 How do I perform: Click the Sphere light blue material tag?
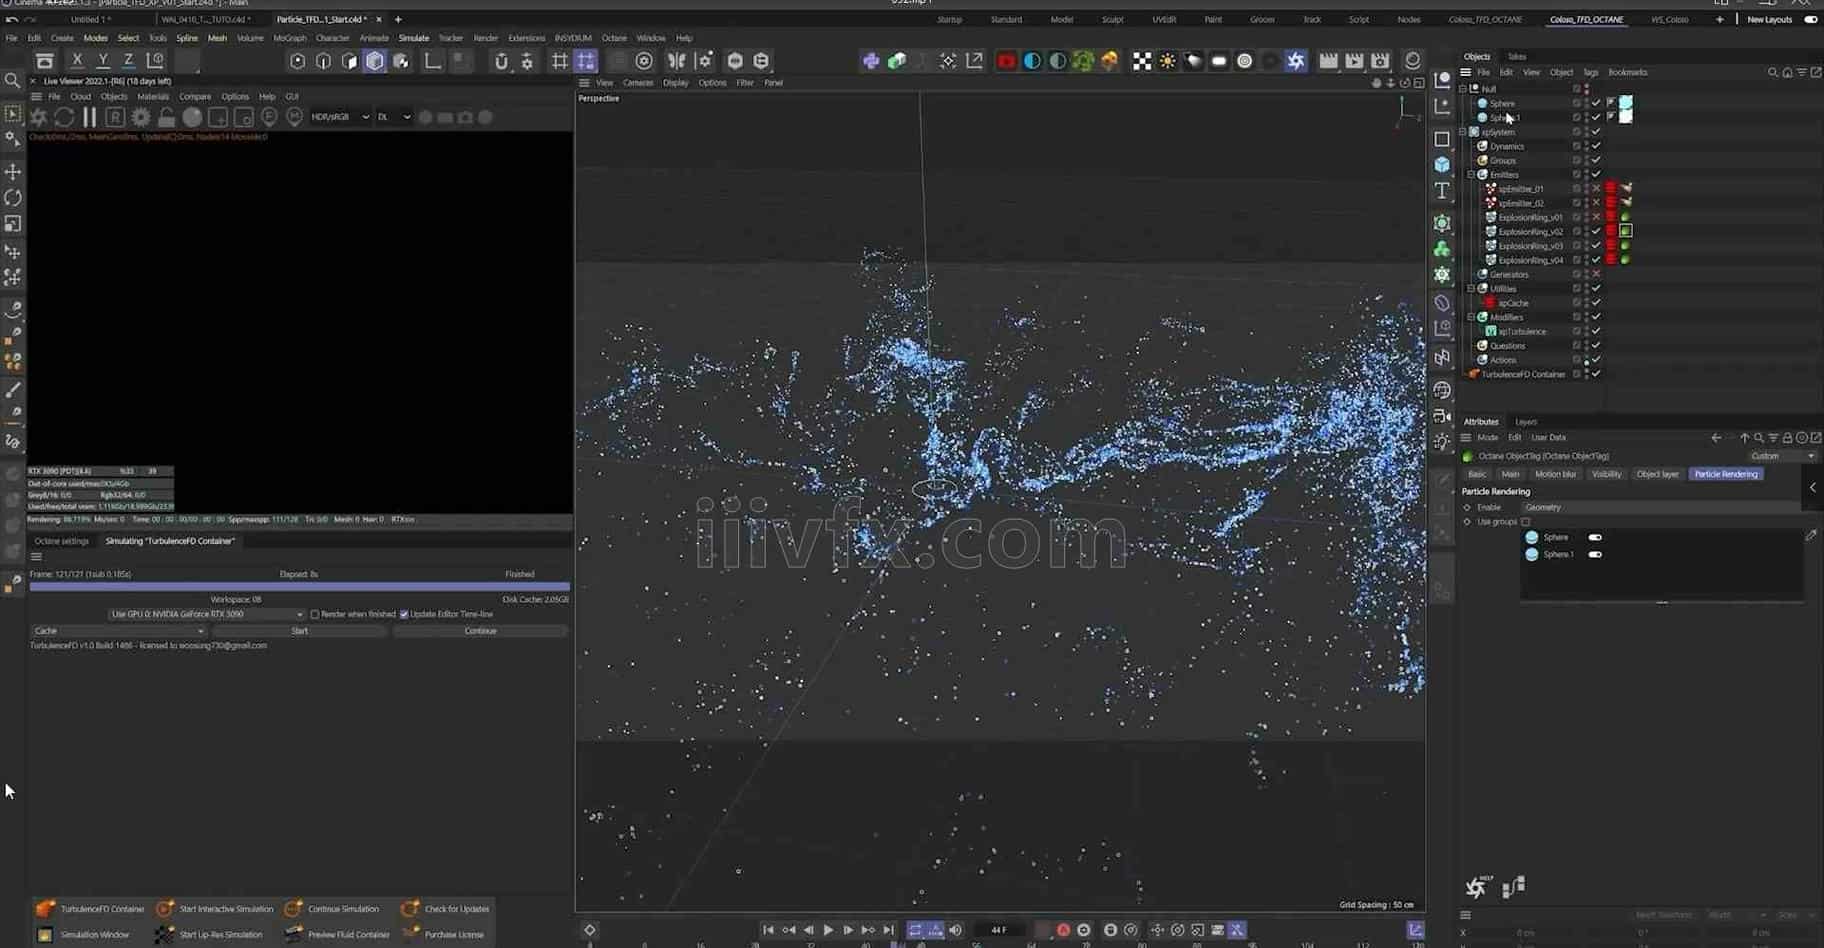click(1626, 103)
